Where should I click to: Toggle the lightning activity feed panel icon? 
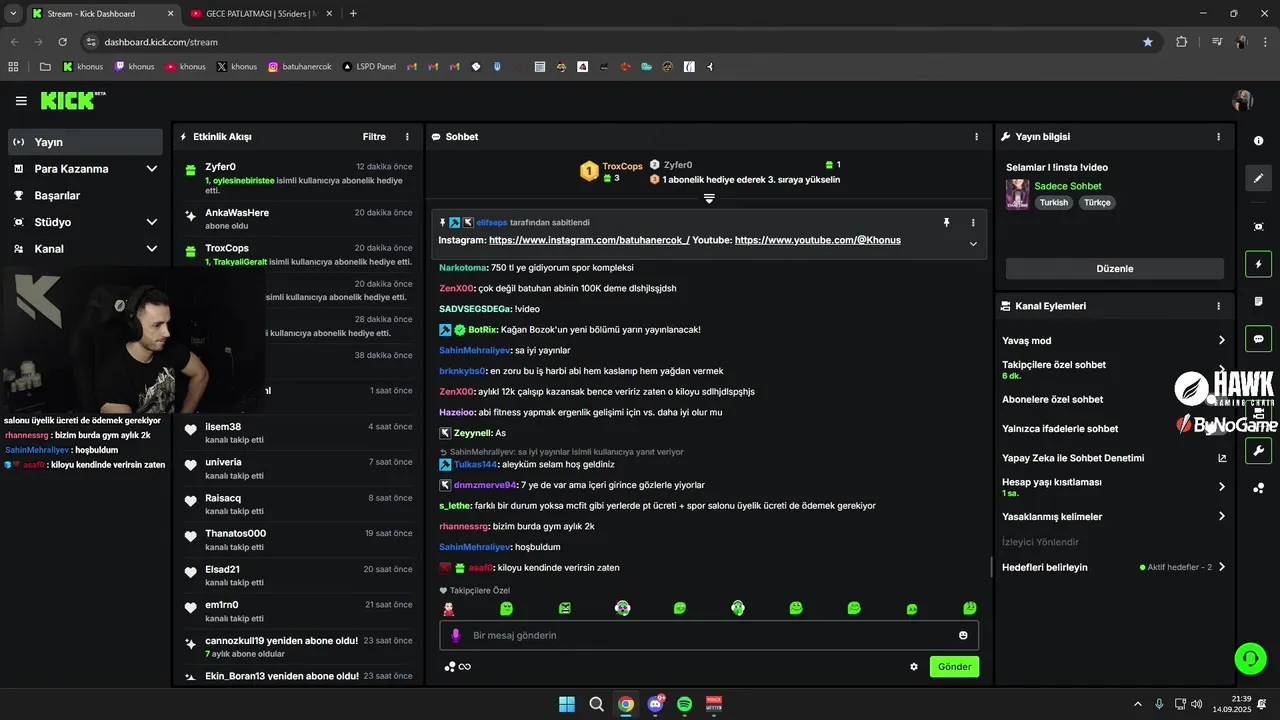(x=1259, y=264)
